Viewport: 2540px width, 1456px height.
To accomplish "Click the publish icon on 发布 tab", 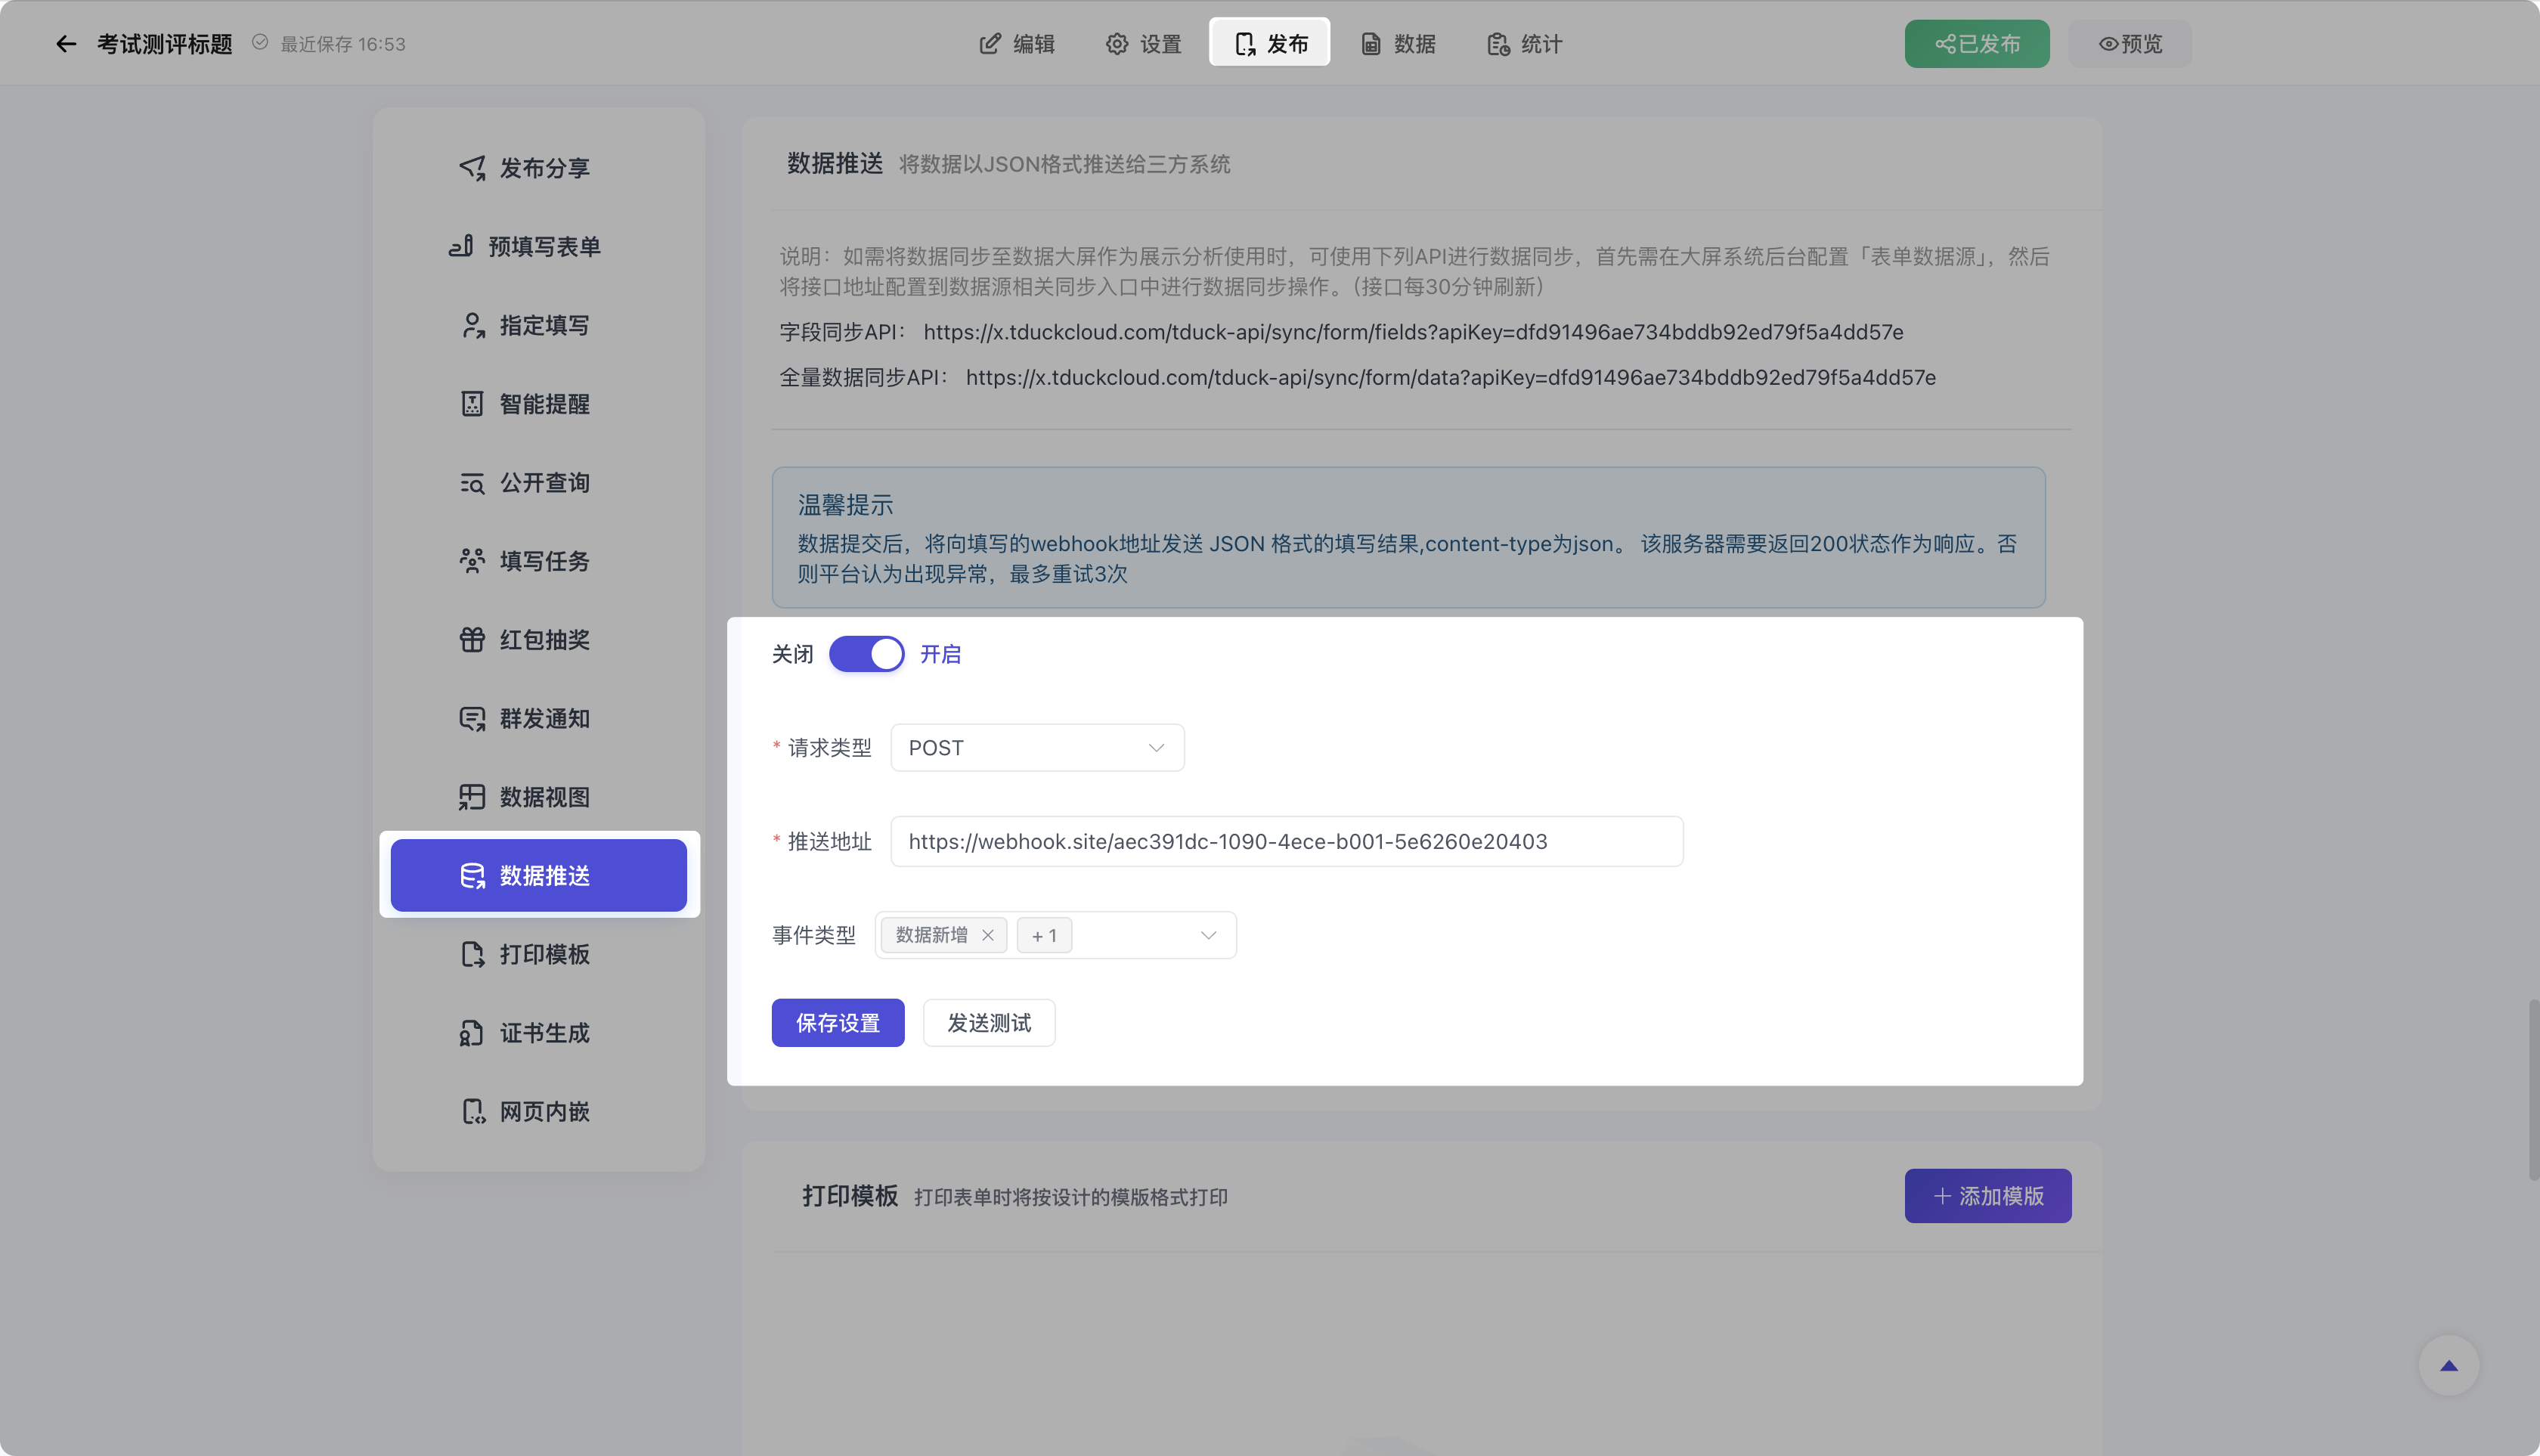I will tap(1244, 44).
